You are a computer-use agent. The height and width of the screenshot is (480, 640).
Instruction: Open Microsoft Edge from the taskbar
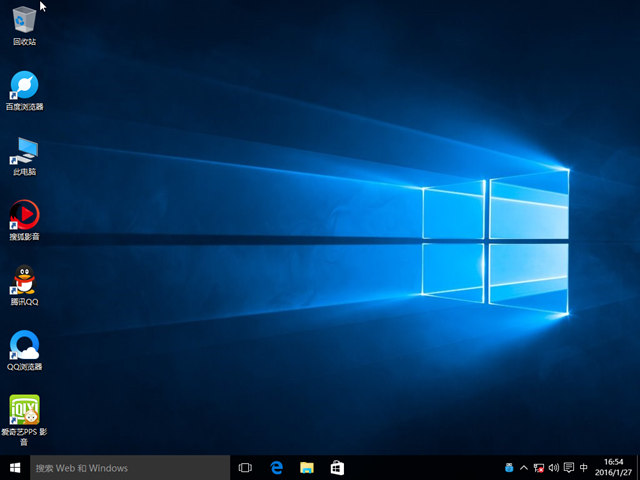click(x=277, y=467)
